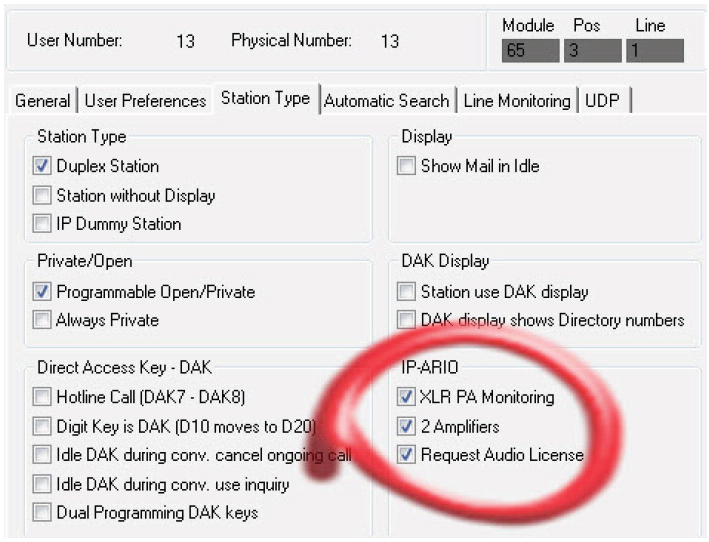Click the Pos field showing 3
Viewport: 709px width, 542px height.
(x=592, y=50)
